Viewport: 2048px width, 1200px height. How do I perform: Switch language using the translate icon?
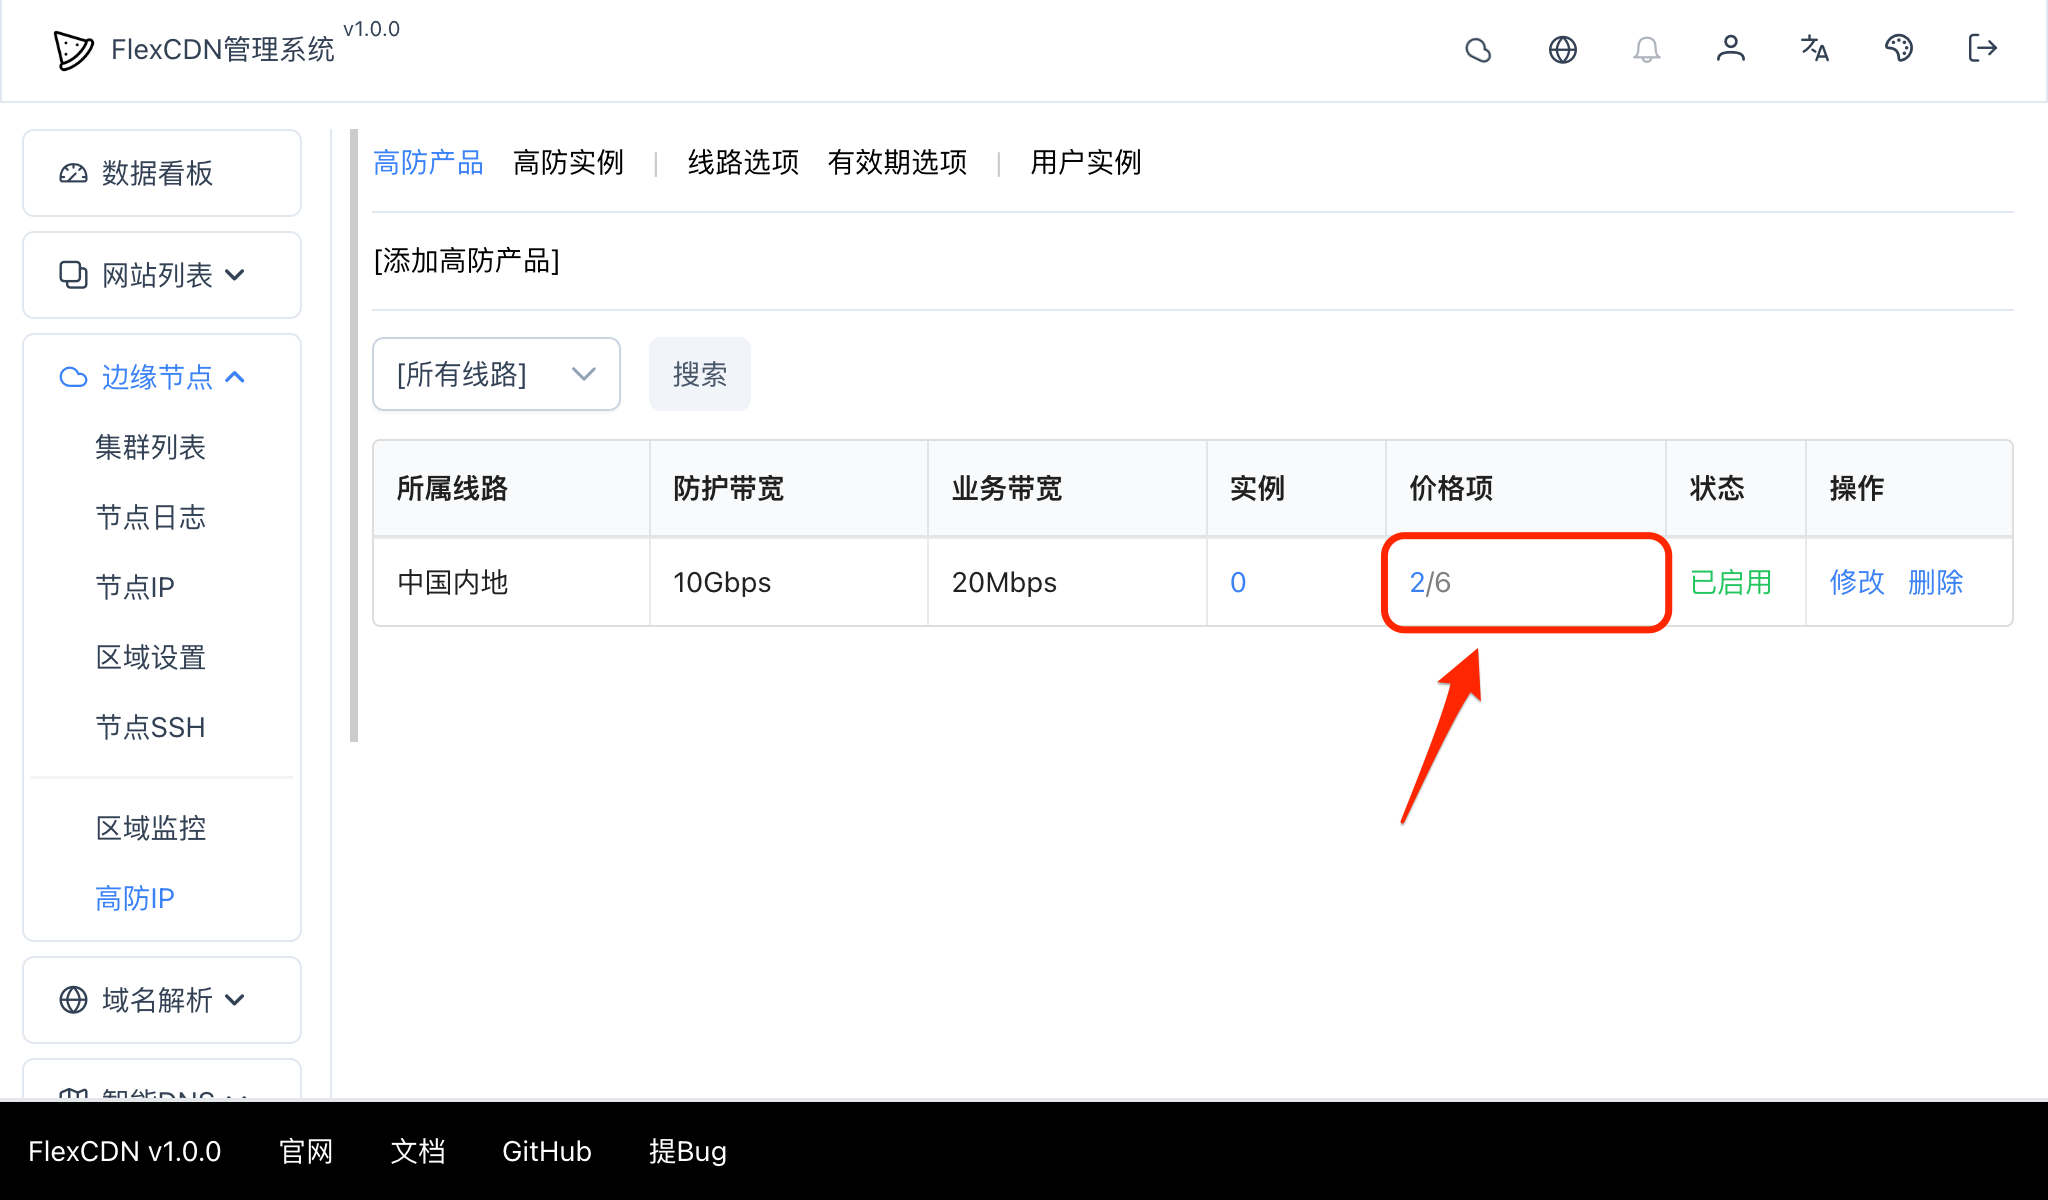click(x=1814, y=49)
